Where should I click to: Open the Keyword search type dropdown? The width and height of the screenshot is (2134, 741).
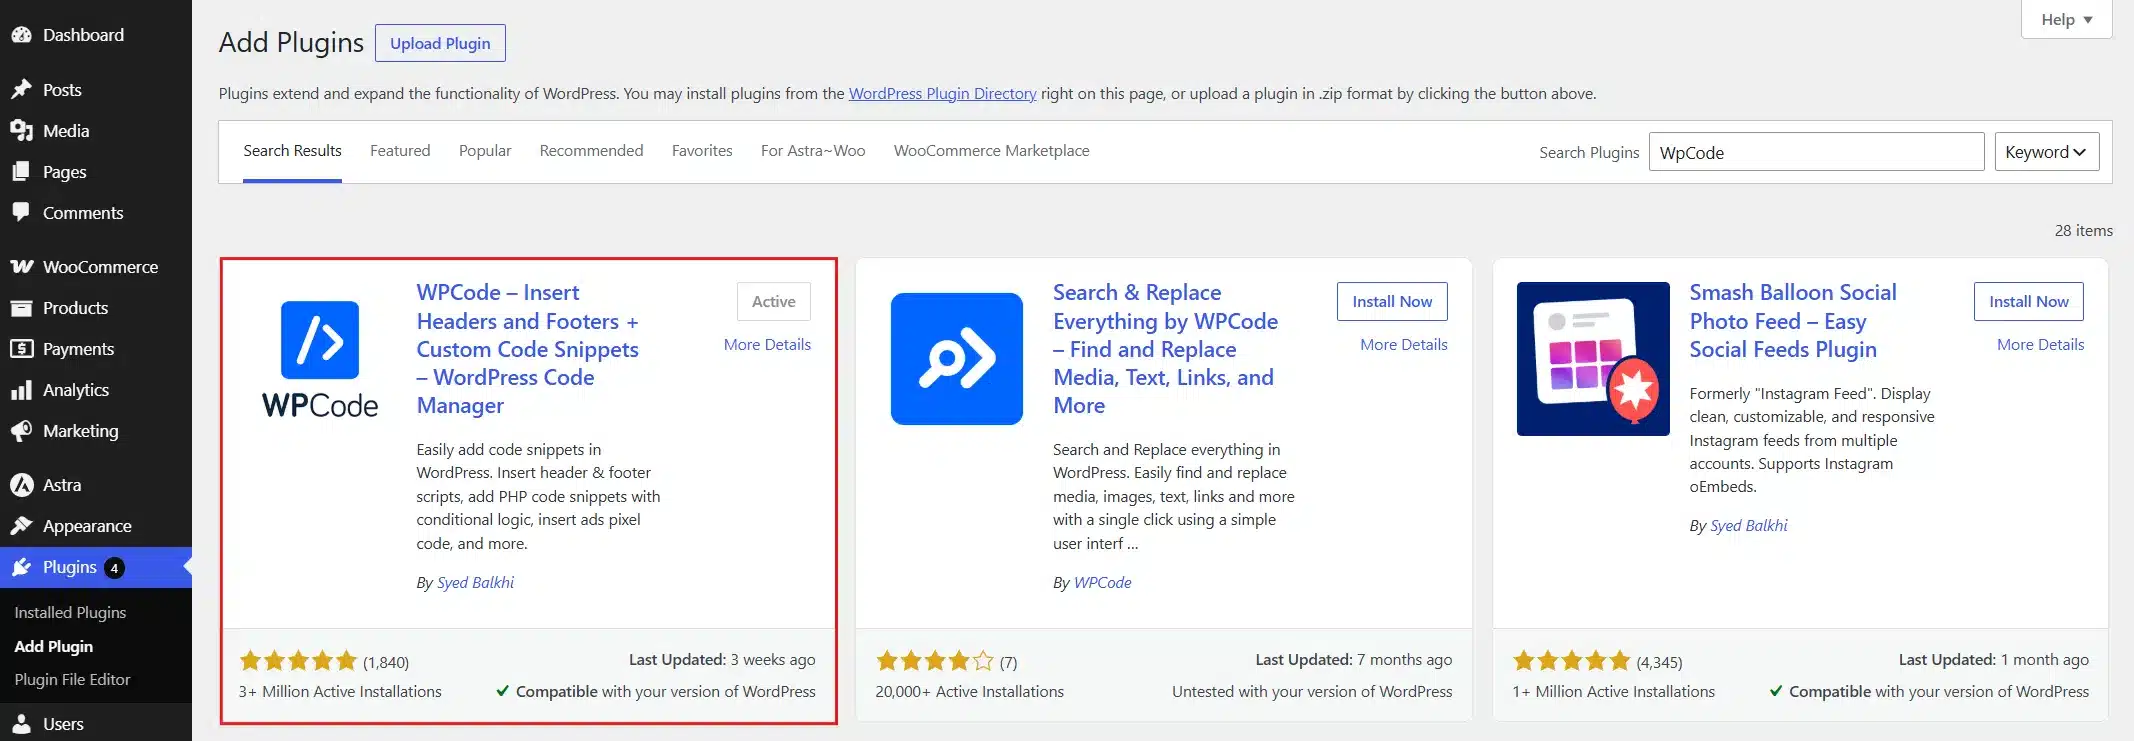tap(2046, 152)
